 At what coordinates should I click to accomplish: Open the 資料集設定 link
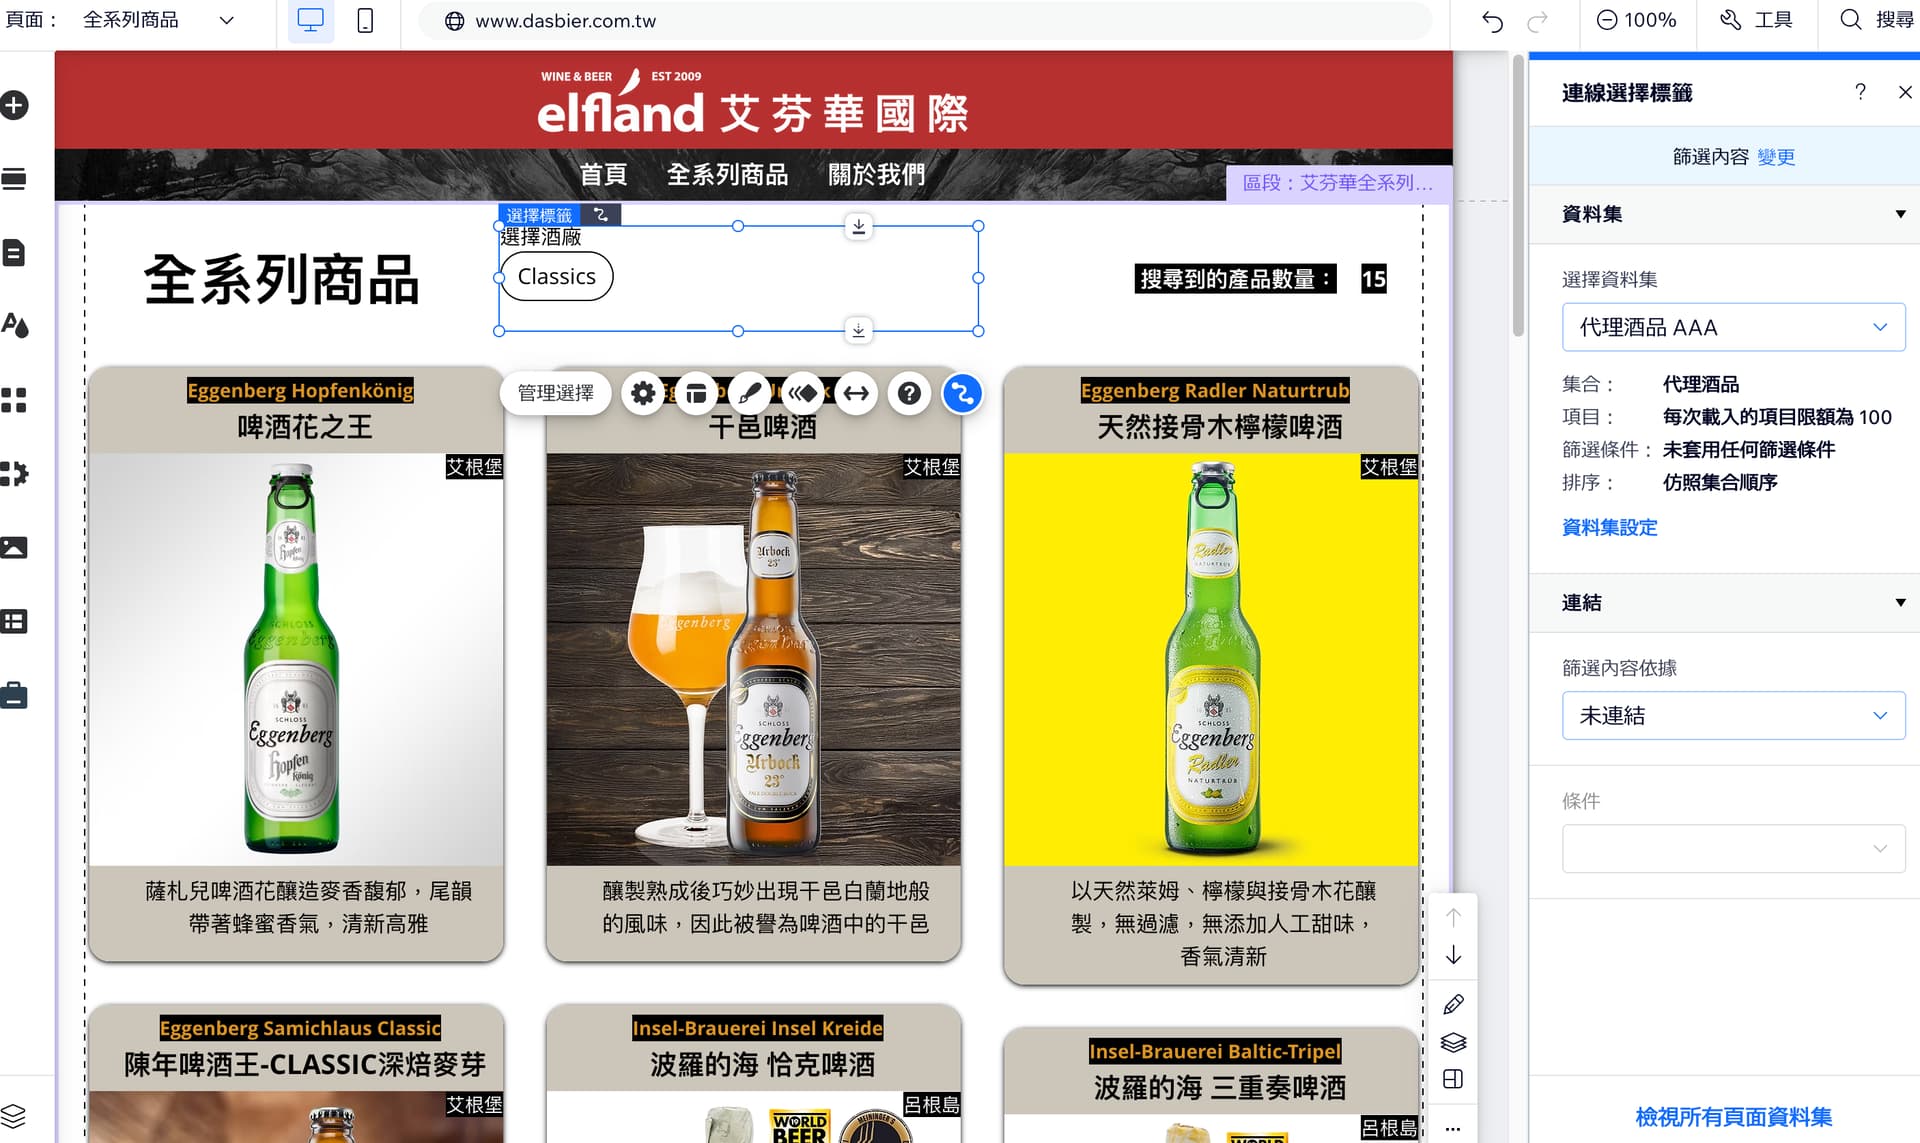pyautogui.click(x=1610, y=527)
